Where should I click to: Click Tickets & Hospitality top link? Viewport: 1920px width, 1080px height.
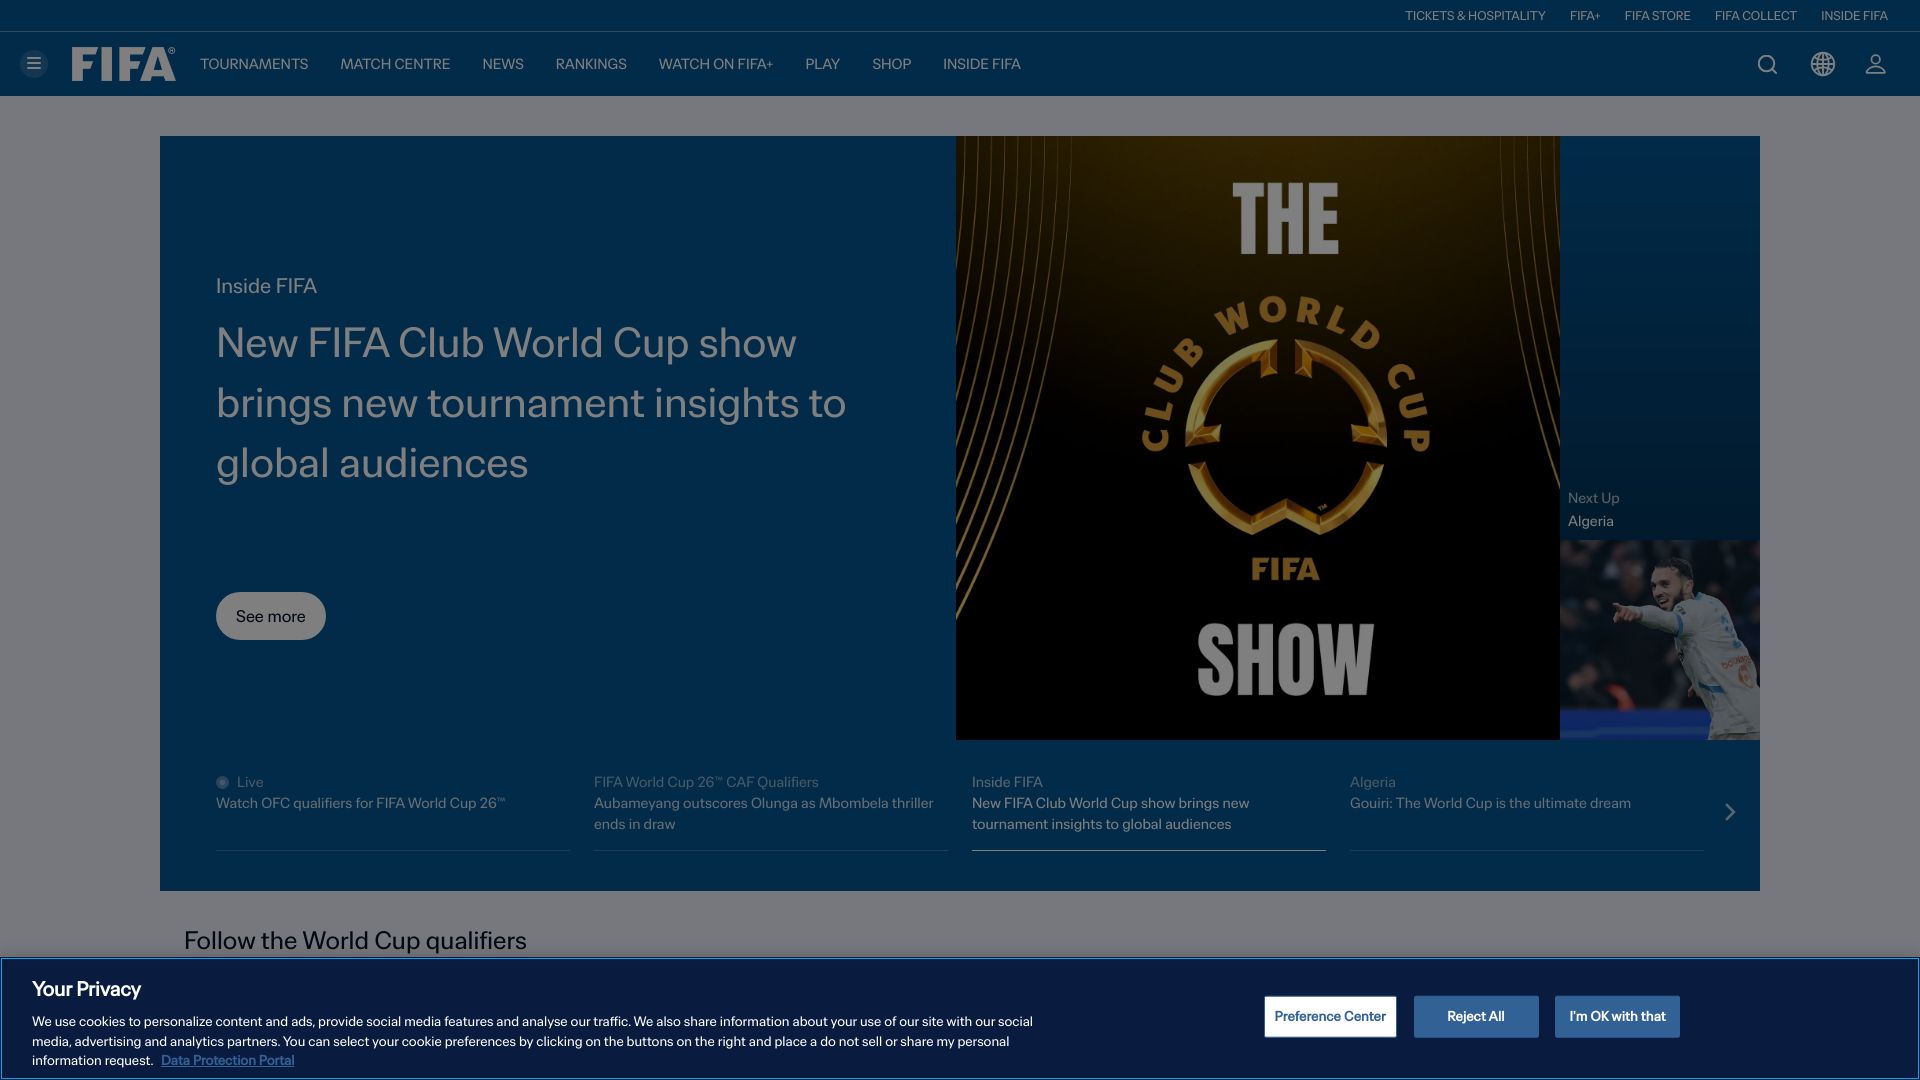point(1475,16)
